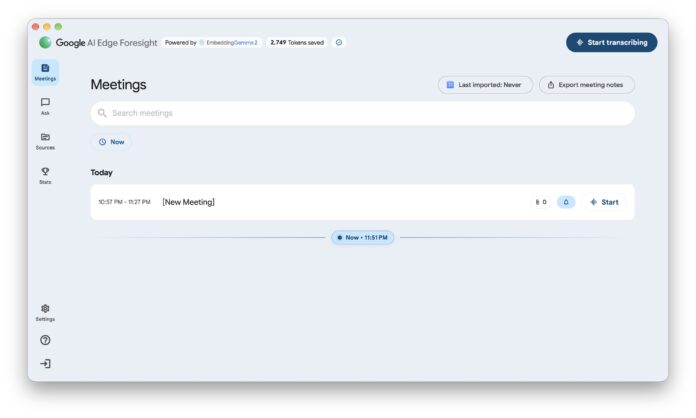Click the attendee count badge showing 0

click(x=541, y=202)
